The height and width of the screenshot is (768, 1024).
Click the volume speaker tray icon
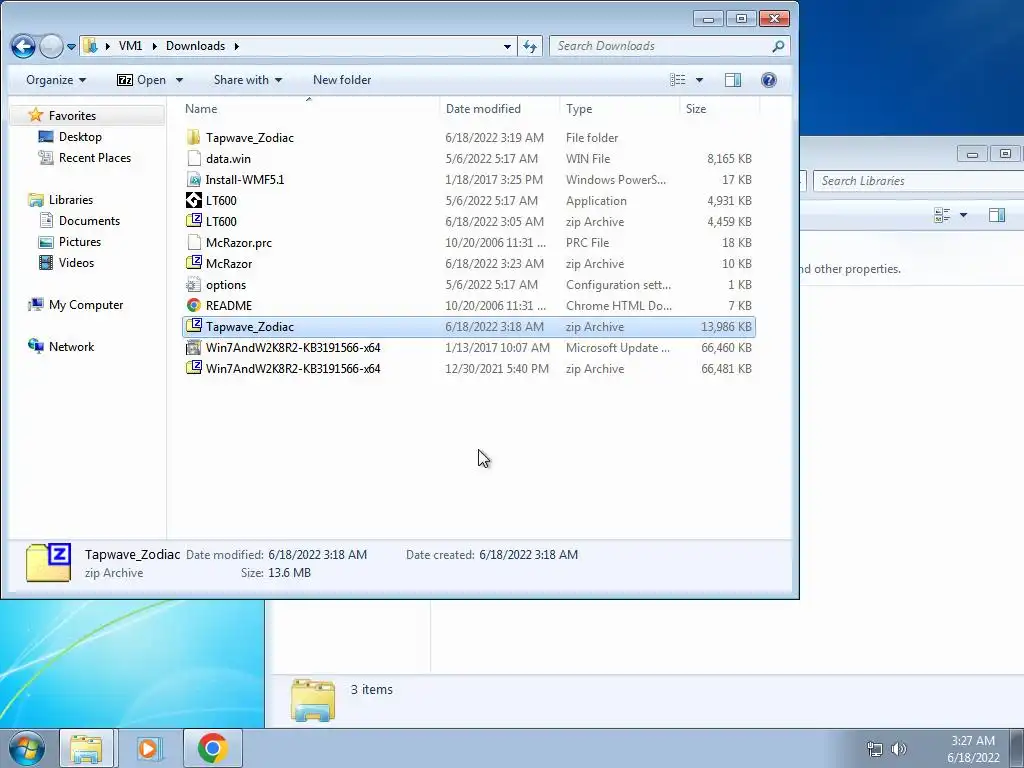coord(899,749)
